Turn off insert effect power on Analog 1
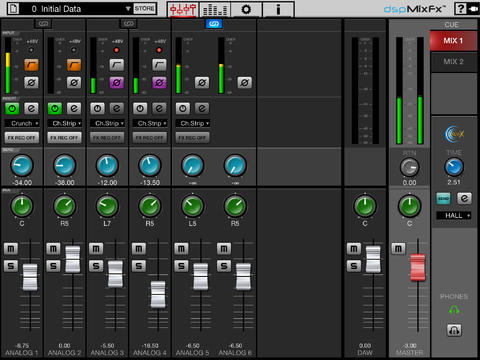 coord(12,108)
